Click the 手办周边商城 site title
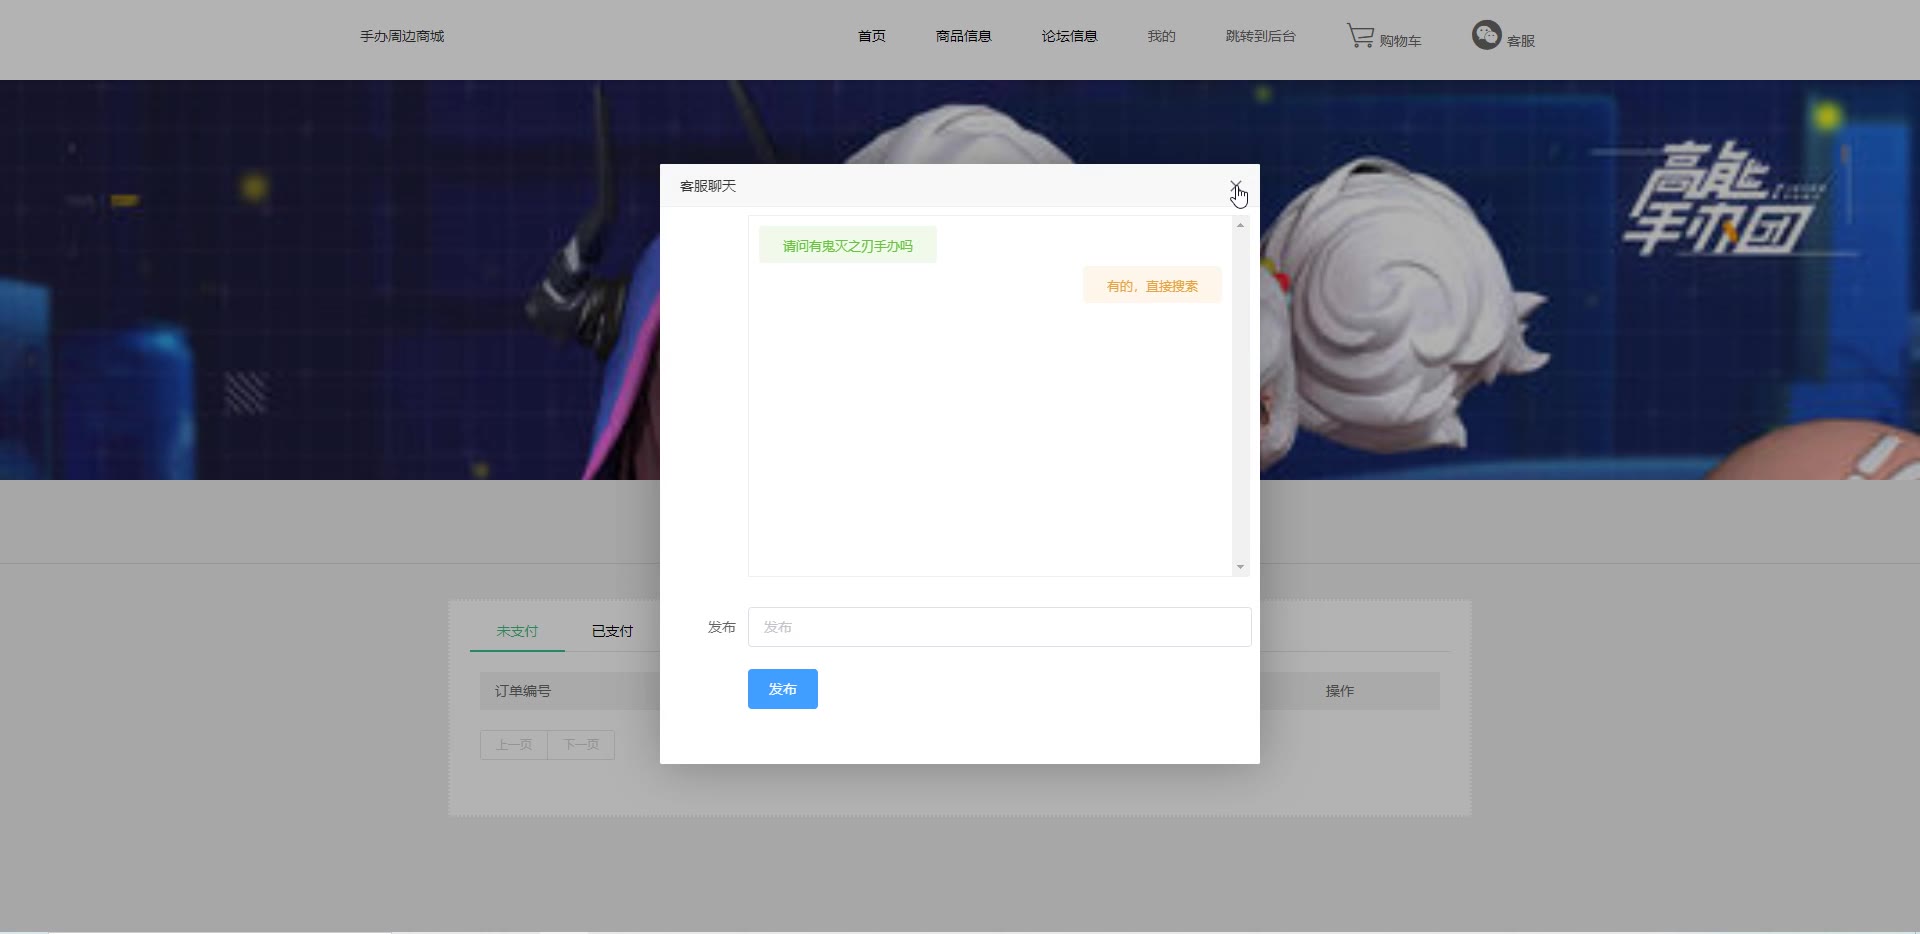 click(402, 36)
